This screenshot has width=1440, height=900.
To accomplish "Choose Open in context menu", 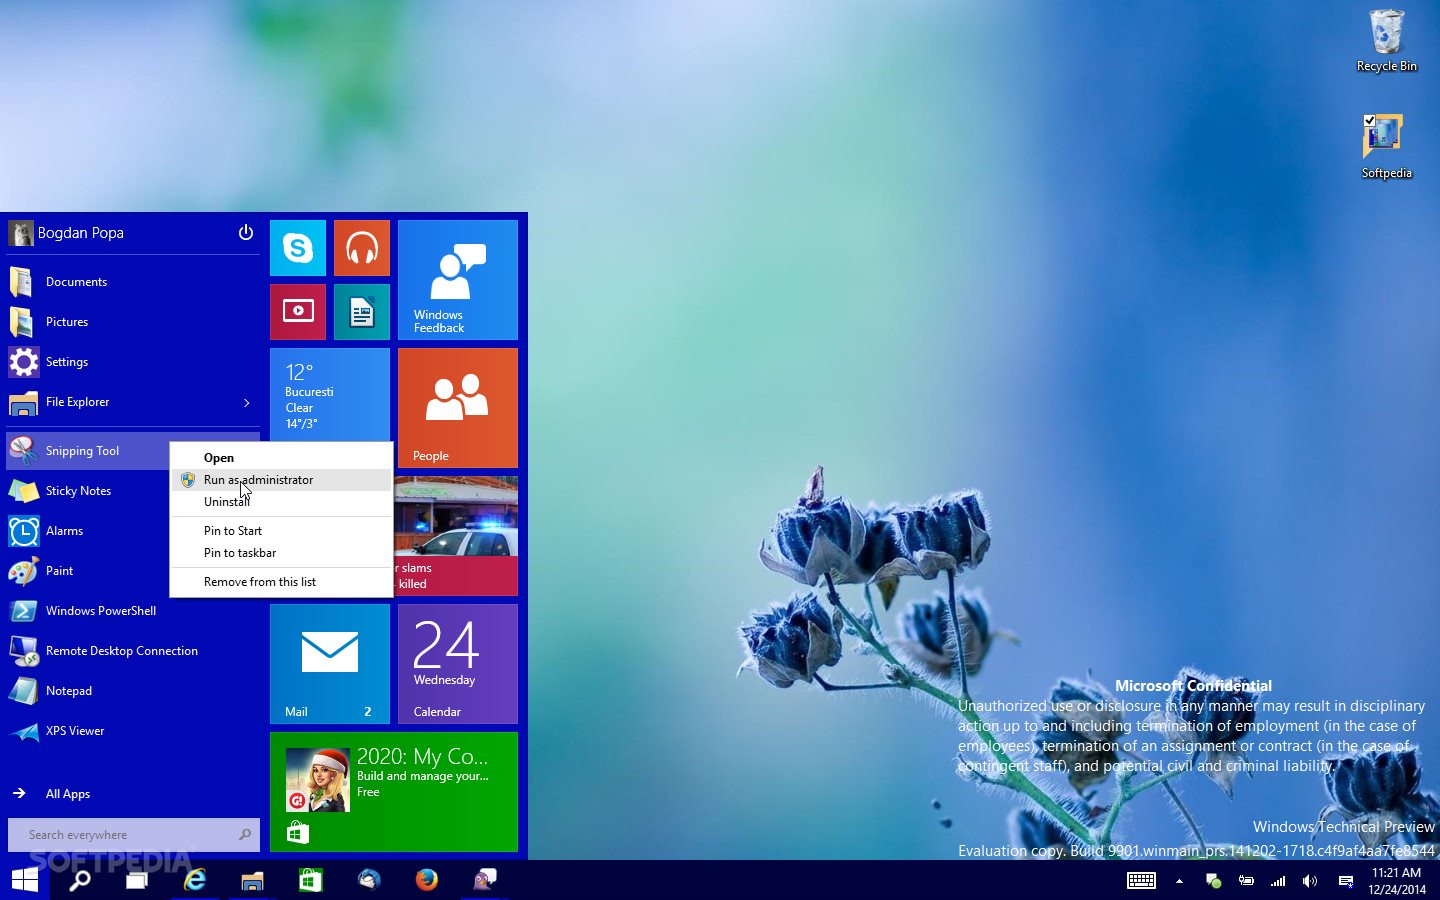I will tap(281, 458).
